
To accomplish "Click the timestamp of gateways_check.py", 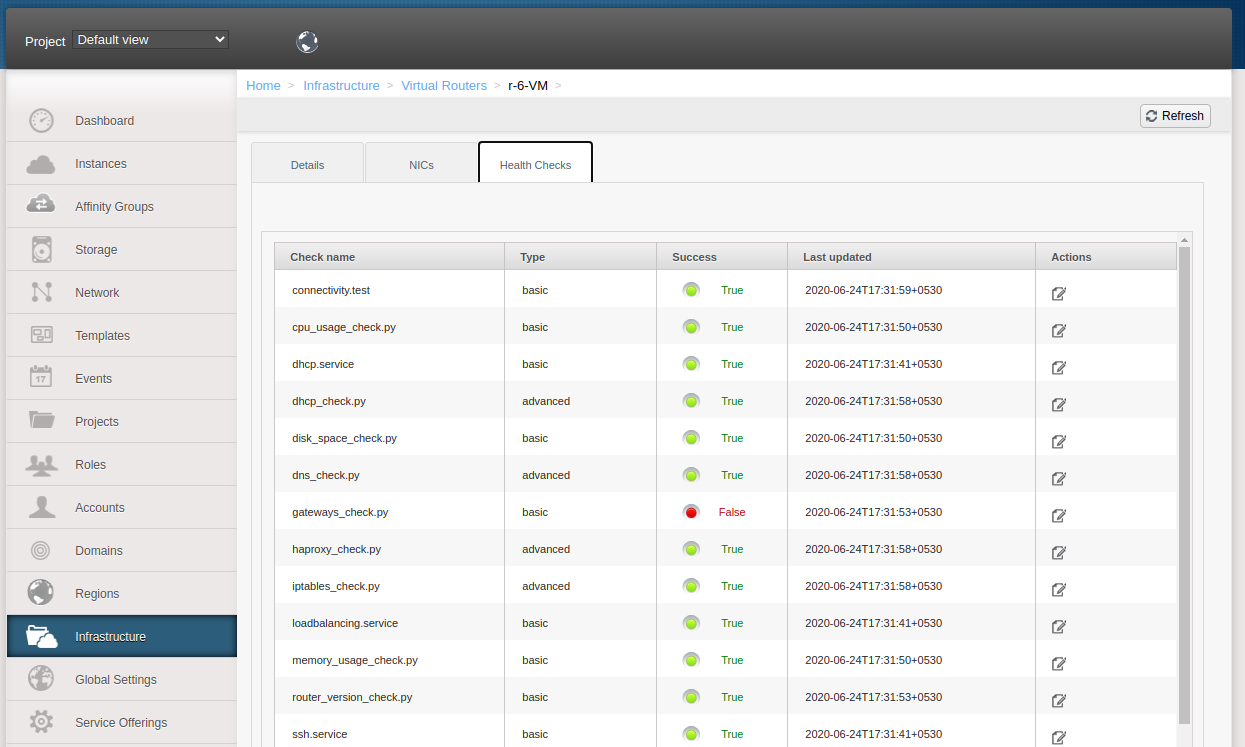I will click(x=873, y=512).
